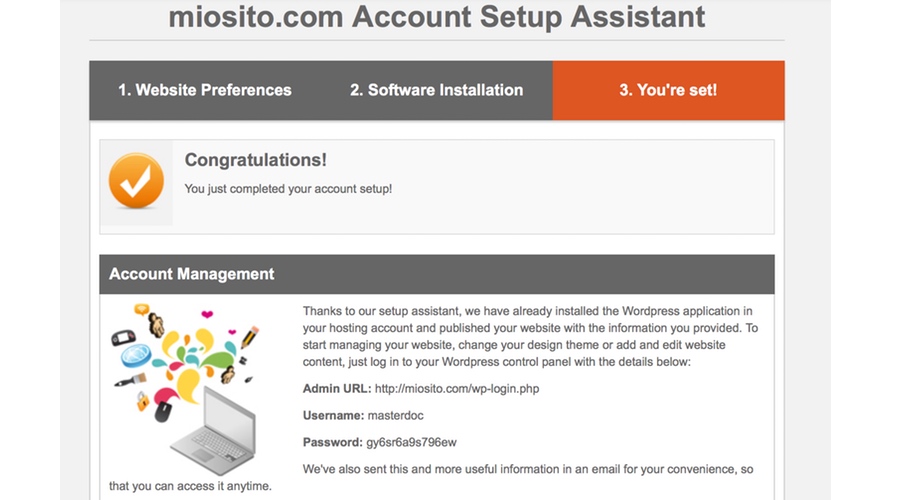Click the padlock icon in the illustration
This screenshot has height=500, width=900.
tap(142, 400)
